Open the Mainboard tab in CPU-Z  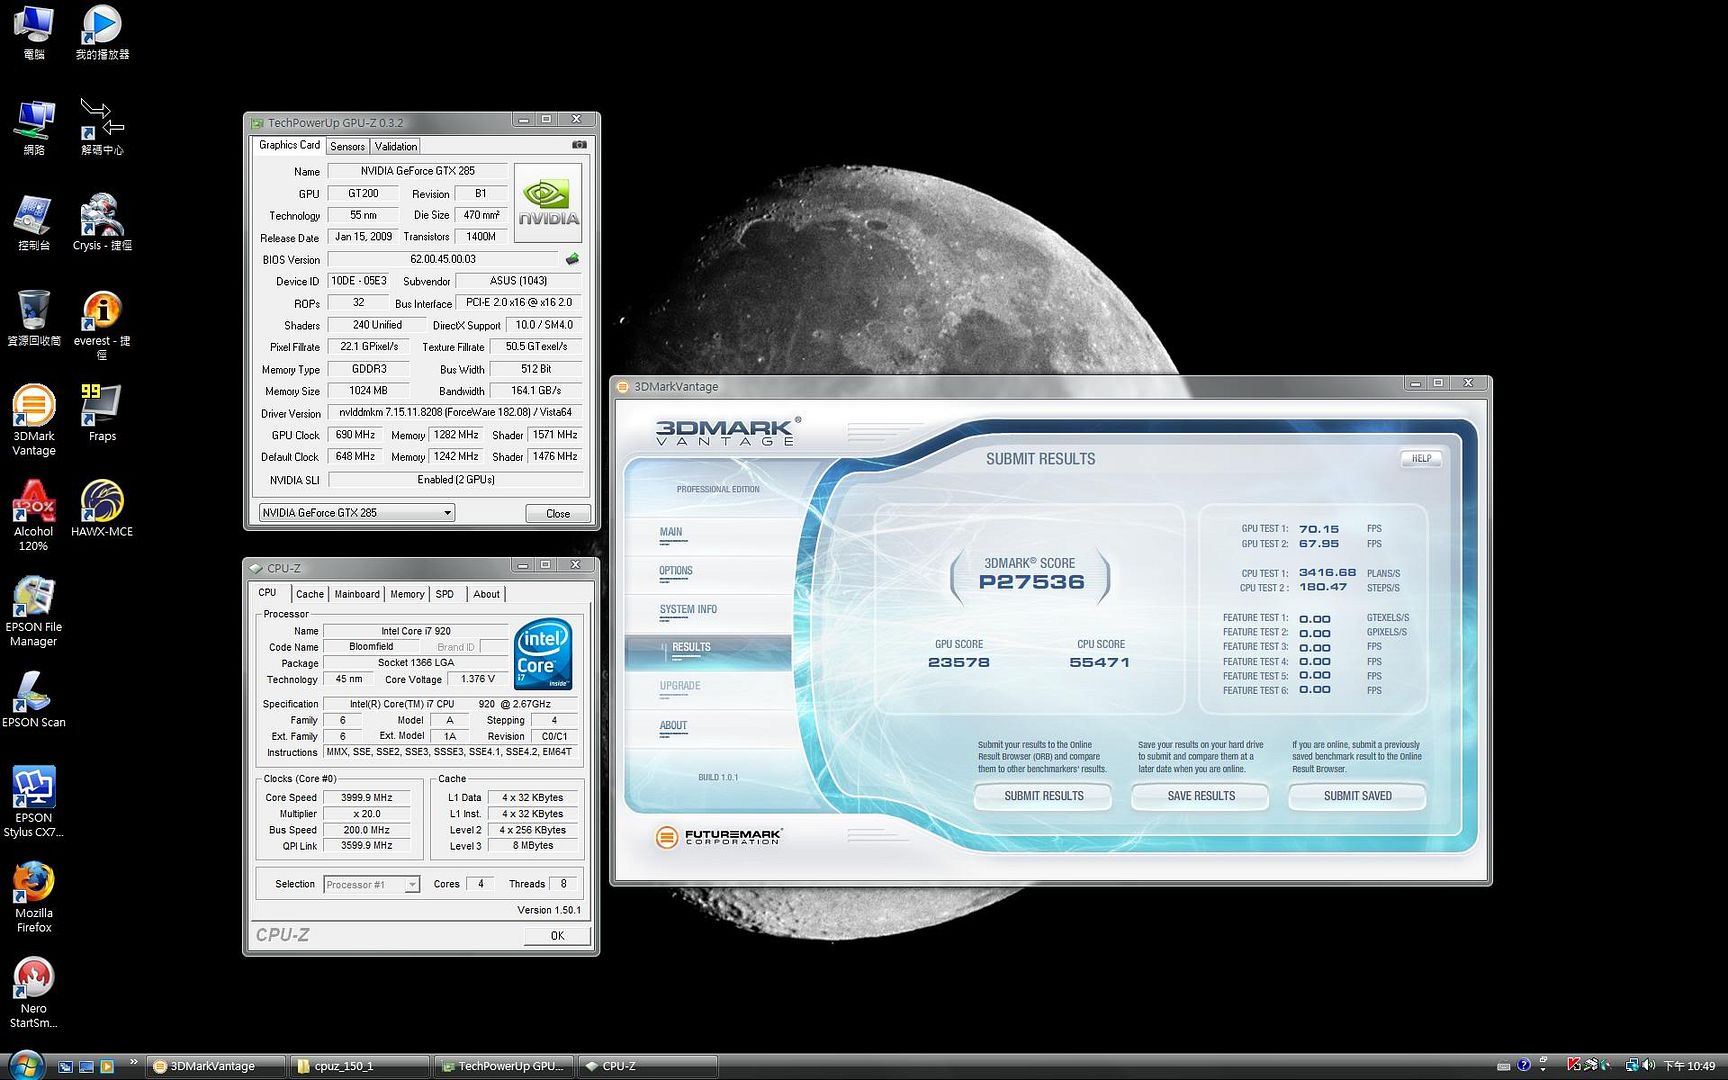pos(357,594)
